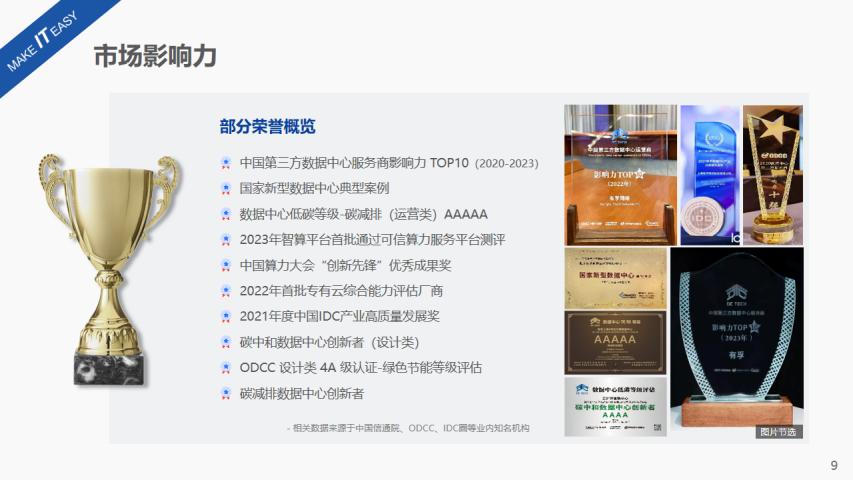Click the medal icon before 中国算力大会 item
Image resolution: width=853 pixels, height=480 pixels.
click(226, 265)
